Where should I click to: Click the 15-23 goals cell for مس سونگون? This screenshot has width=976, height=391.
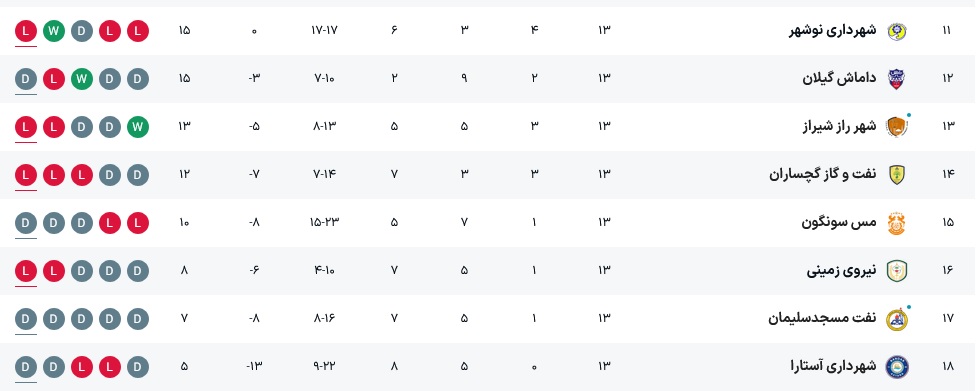(x=324, y=222)
